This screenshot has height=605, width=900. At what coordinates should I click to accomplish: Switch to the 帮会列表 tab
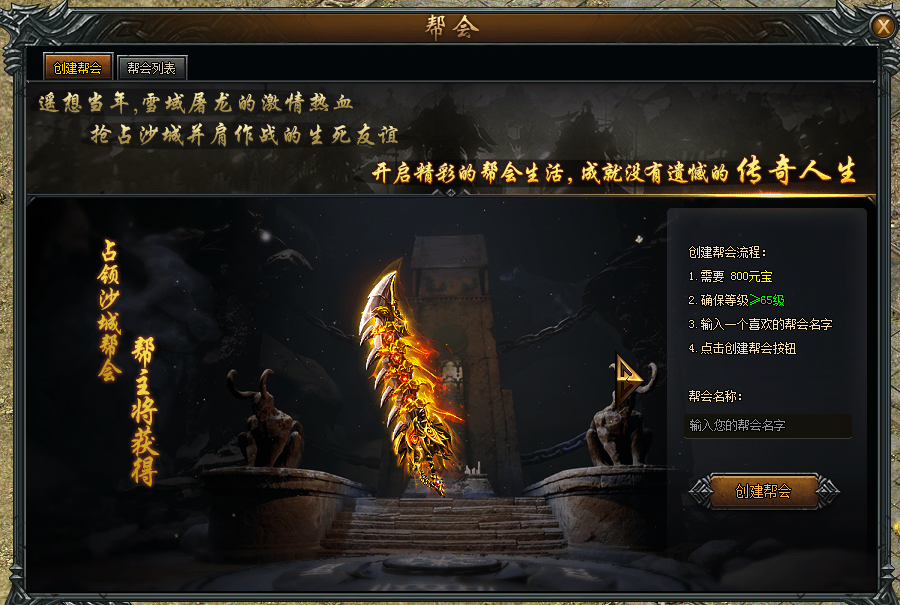tap(152, 68)
